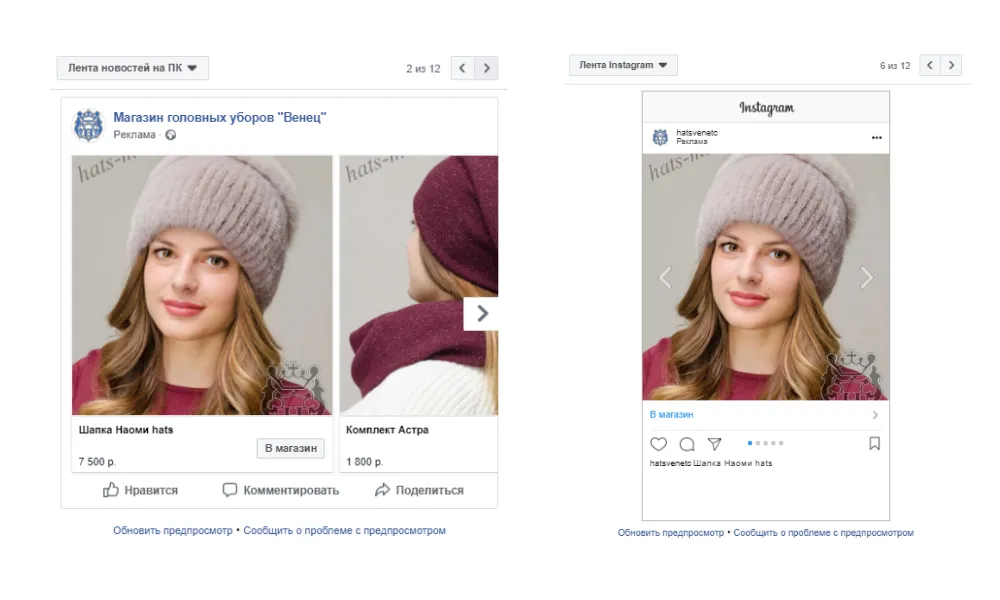Screen dimensions: 1000x600
Task: Expand the 'В магазин' chevron in Instagram preview
Action: pos(875,415)
